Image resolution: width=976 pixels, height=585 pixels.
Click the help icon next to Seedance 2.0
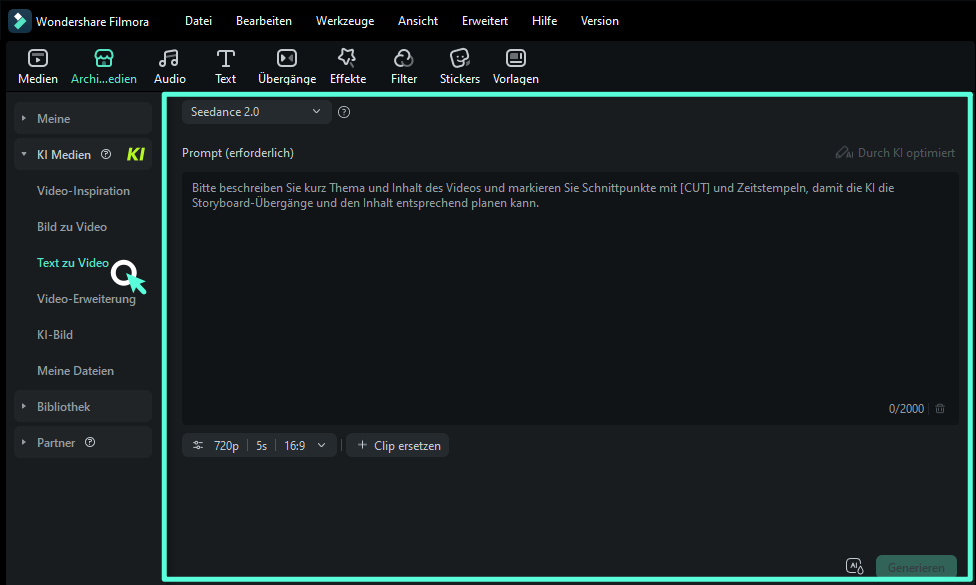344,113
